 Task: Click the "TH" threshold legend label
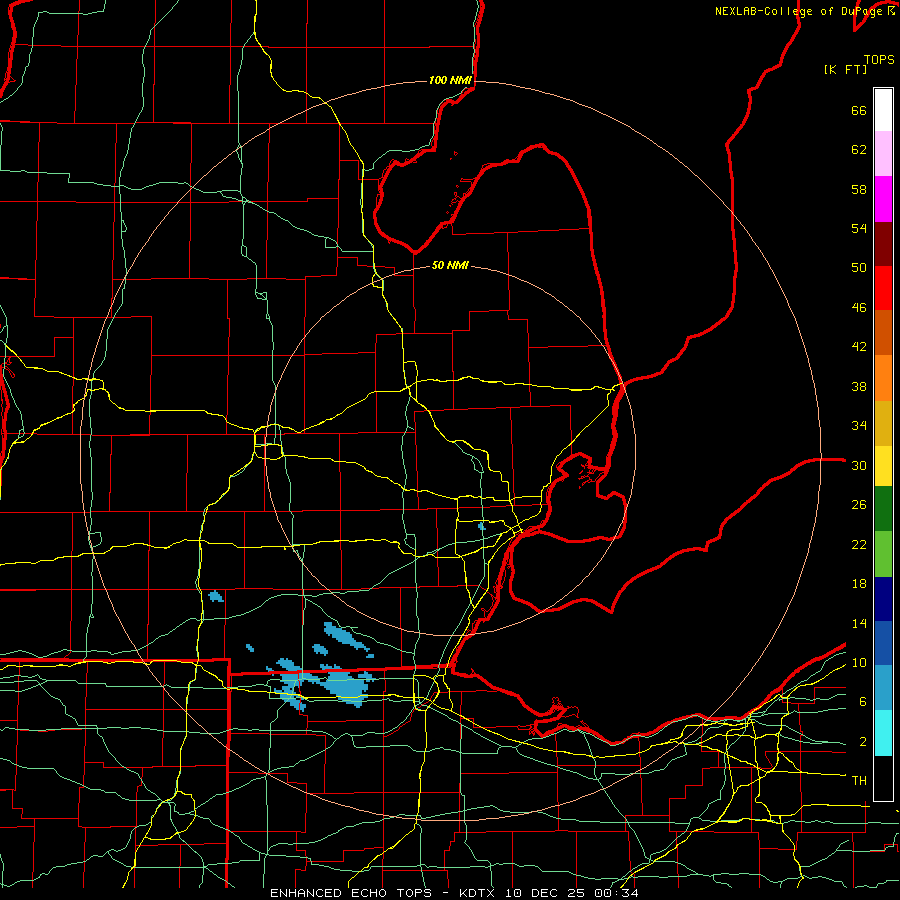tap(859, 781)
